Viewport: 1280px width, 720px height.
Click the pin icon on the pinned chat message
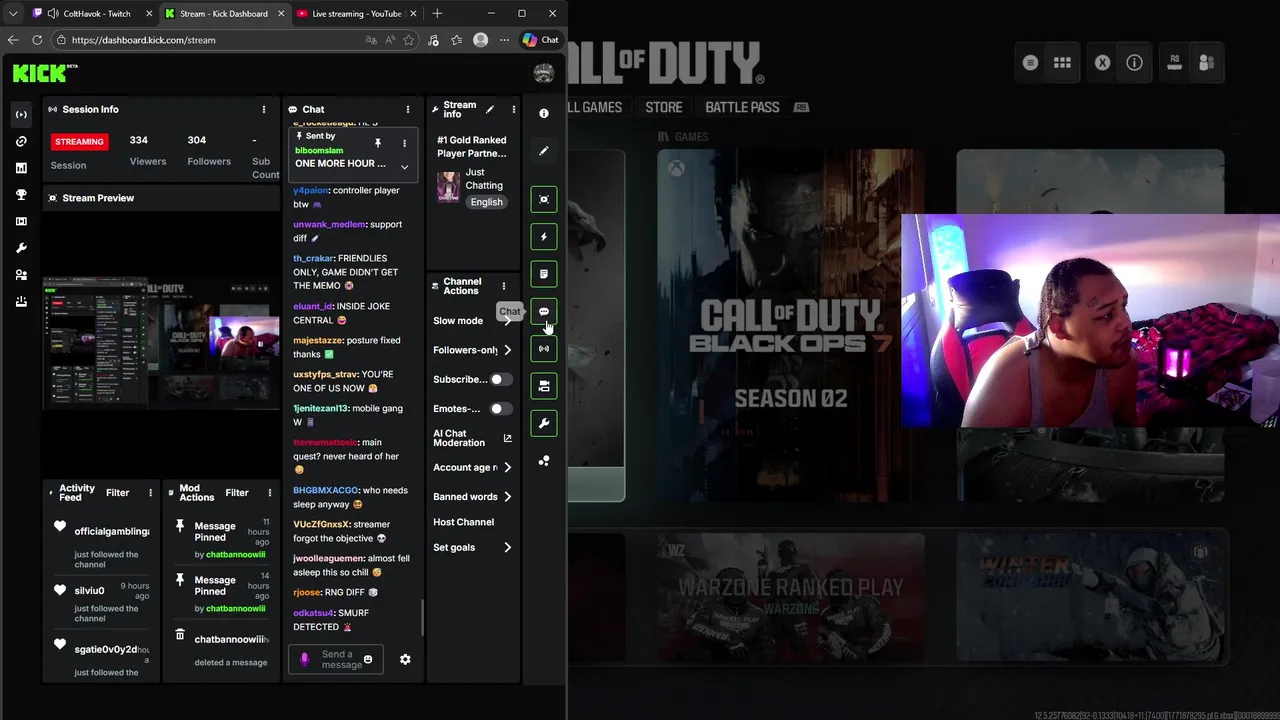click(377, 143)
